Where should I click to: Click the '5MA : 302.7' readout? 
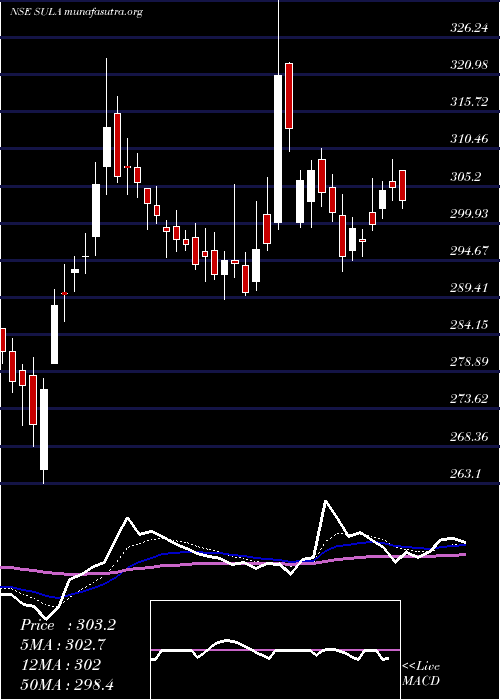(64, 645)
